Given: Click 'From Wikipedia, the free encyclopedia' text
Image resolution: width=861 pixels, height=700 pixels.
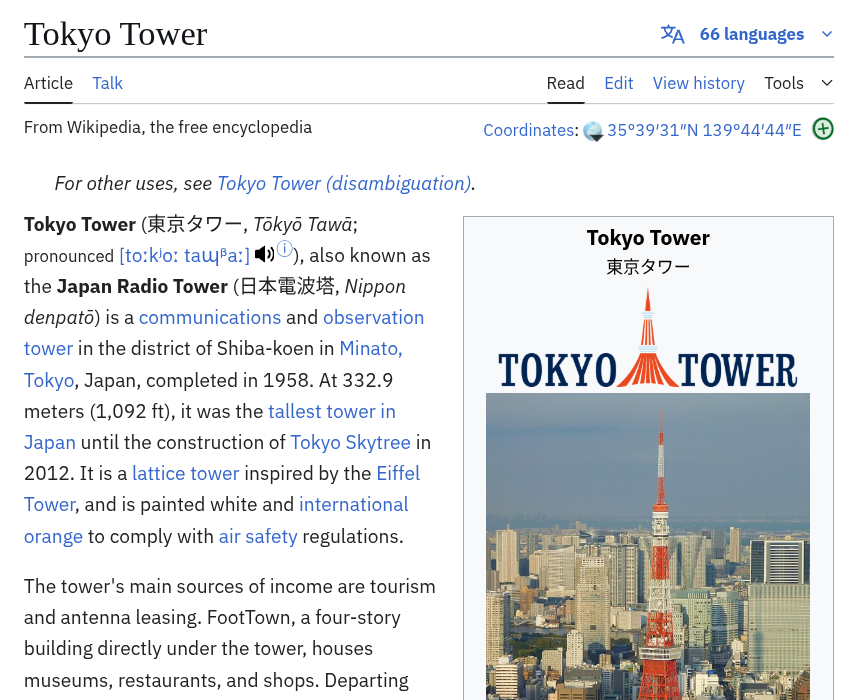Looking at the screenshot, I should (x=168, y=127).
